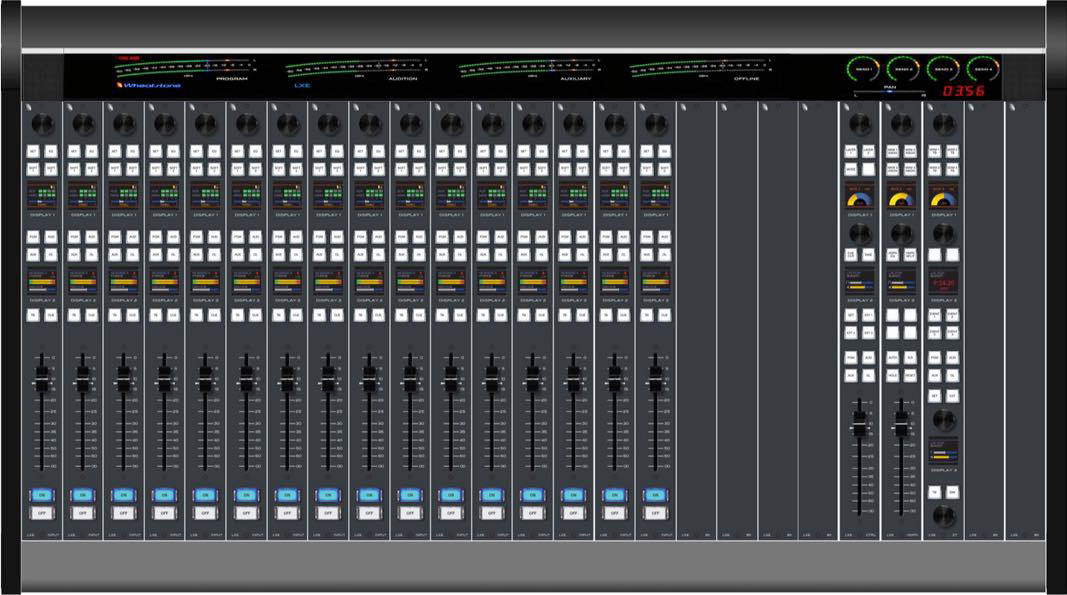The width and height of the screenshot is (1067, 595).
Task: Turn off the first input channel with OFF
Action: pos(41,512)
